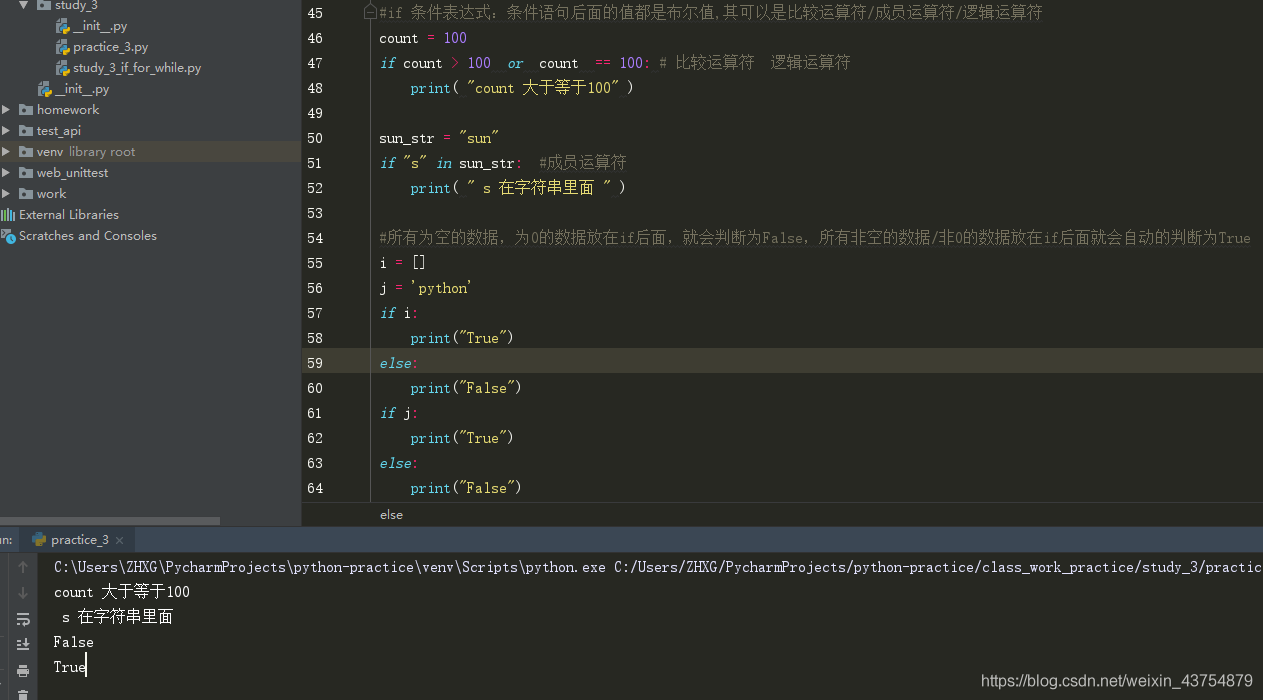Click console output line 'True'

pyautogui.click(x=70, y=667)
